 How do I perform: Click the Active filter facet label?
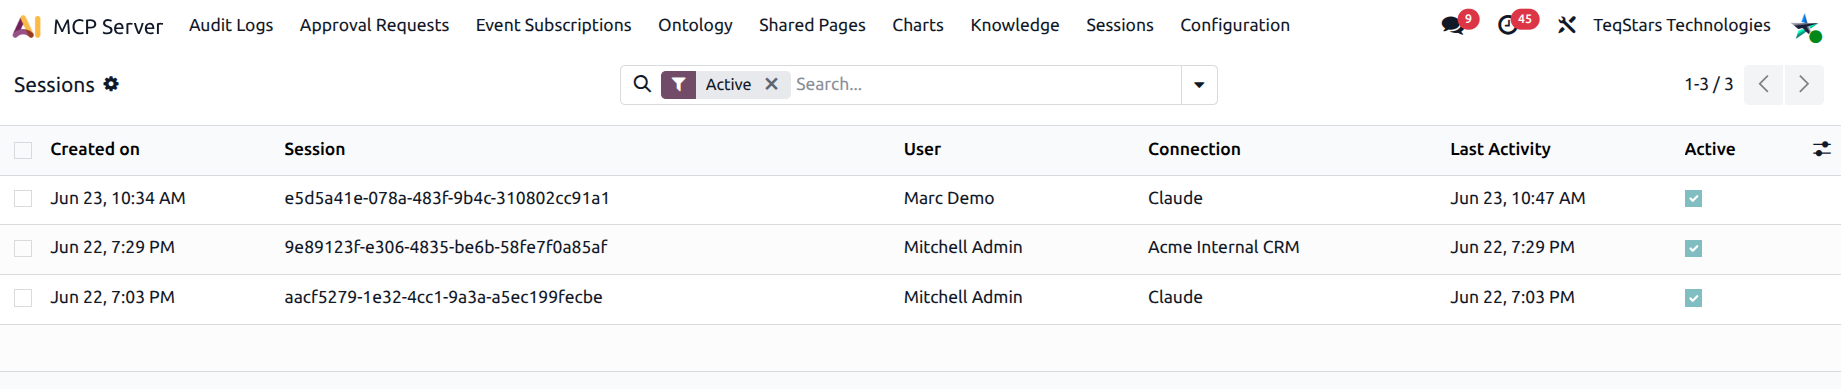[728, 84]
